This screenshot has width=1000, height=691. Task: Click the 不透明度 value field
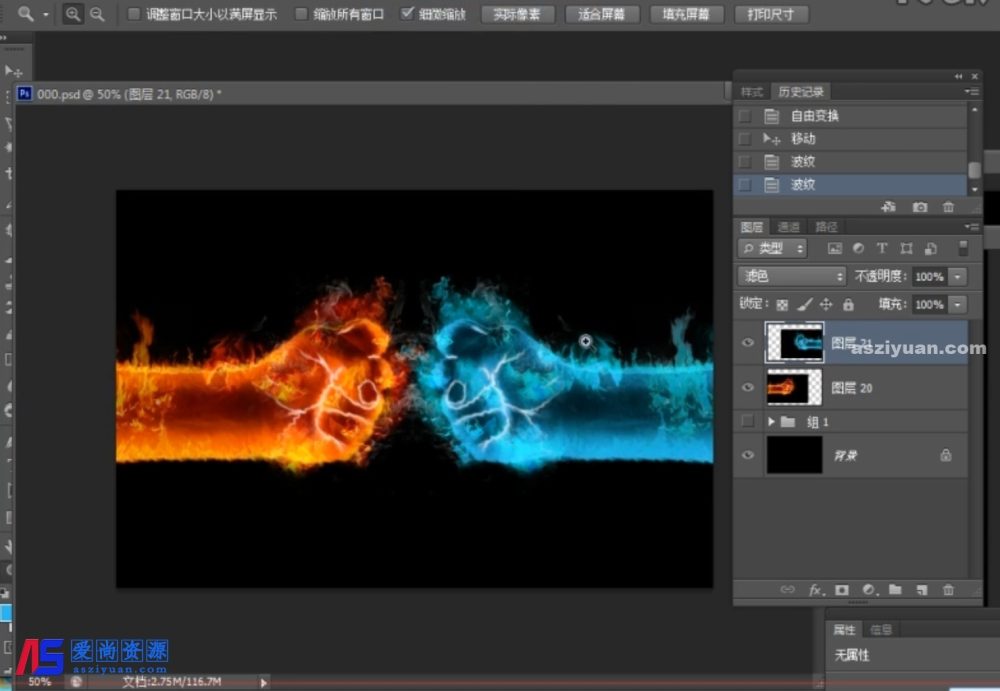(929, 277)
